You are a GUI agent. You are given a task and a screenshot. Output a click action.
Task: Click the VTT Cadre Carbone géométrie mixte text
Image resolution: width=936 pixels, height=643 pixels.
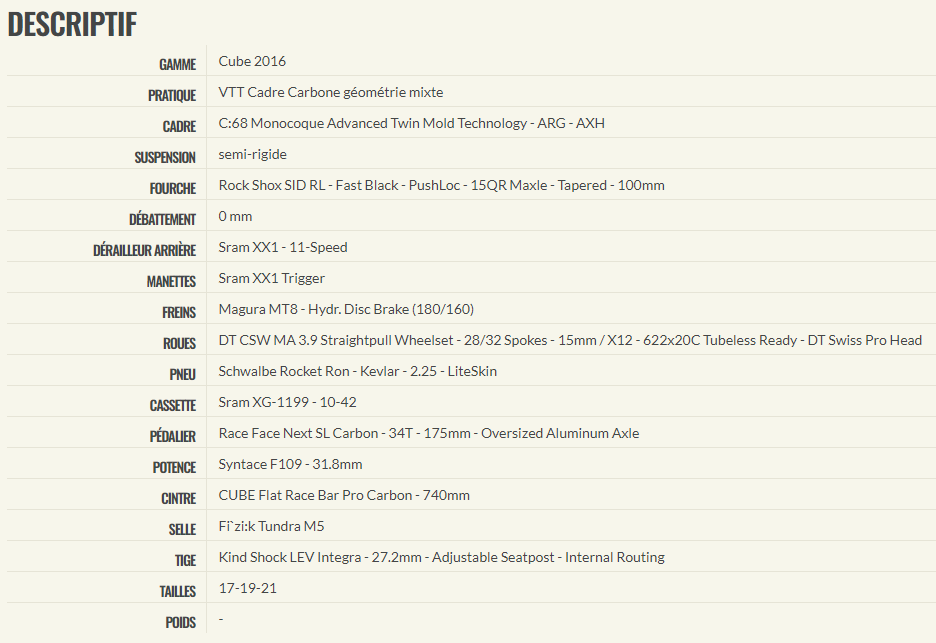[x=331, y=92]
